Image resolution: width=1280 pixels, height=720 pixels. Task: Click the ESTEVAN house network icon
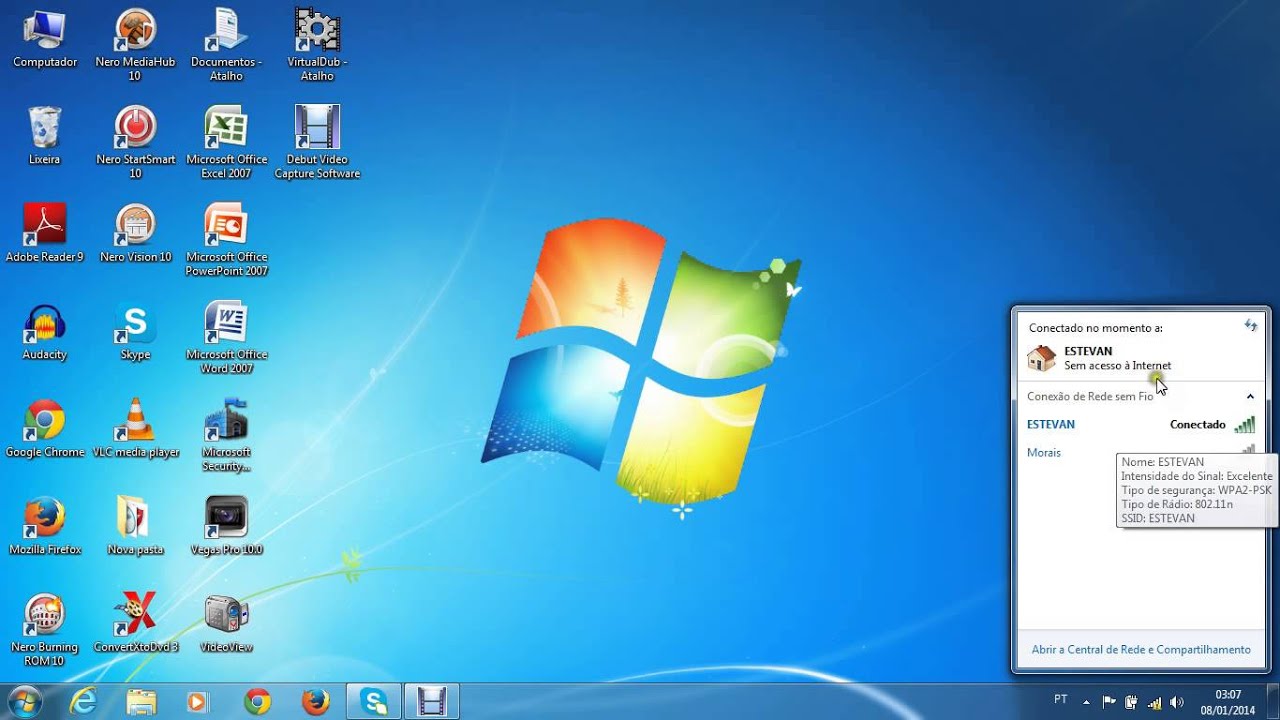click(1041, 358)
